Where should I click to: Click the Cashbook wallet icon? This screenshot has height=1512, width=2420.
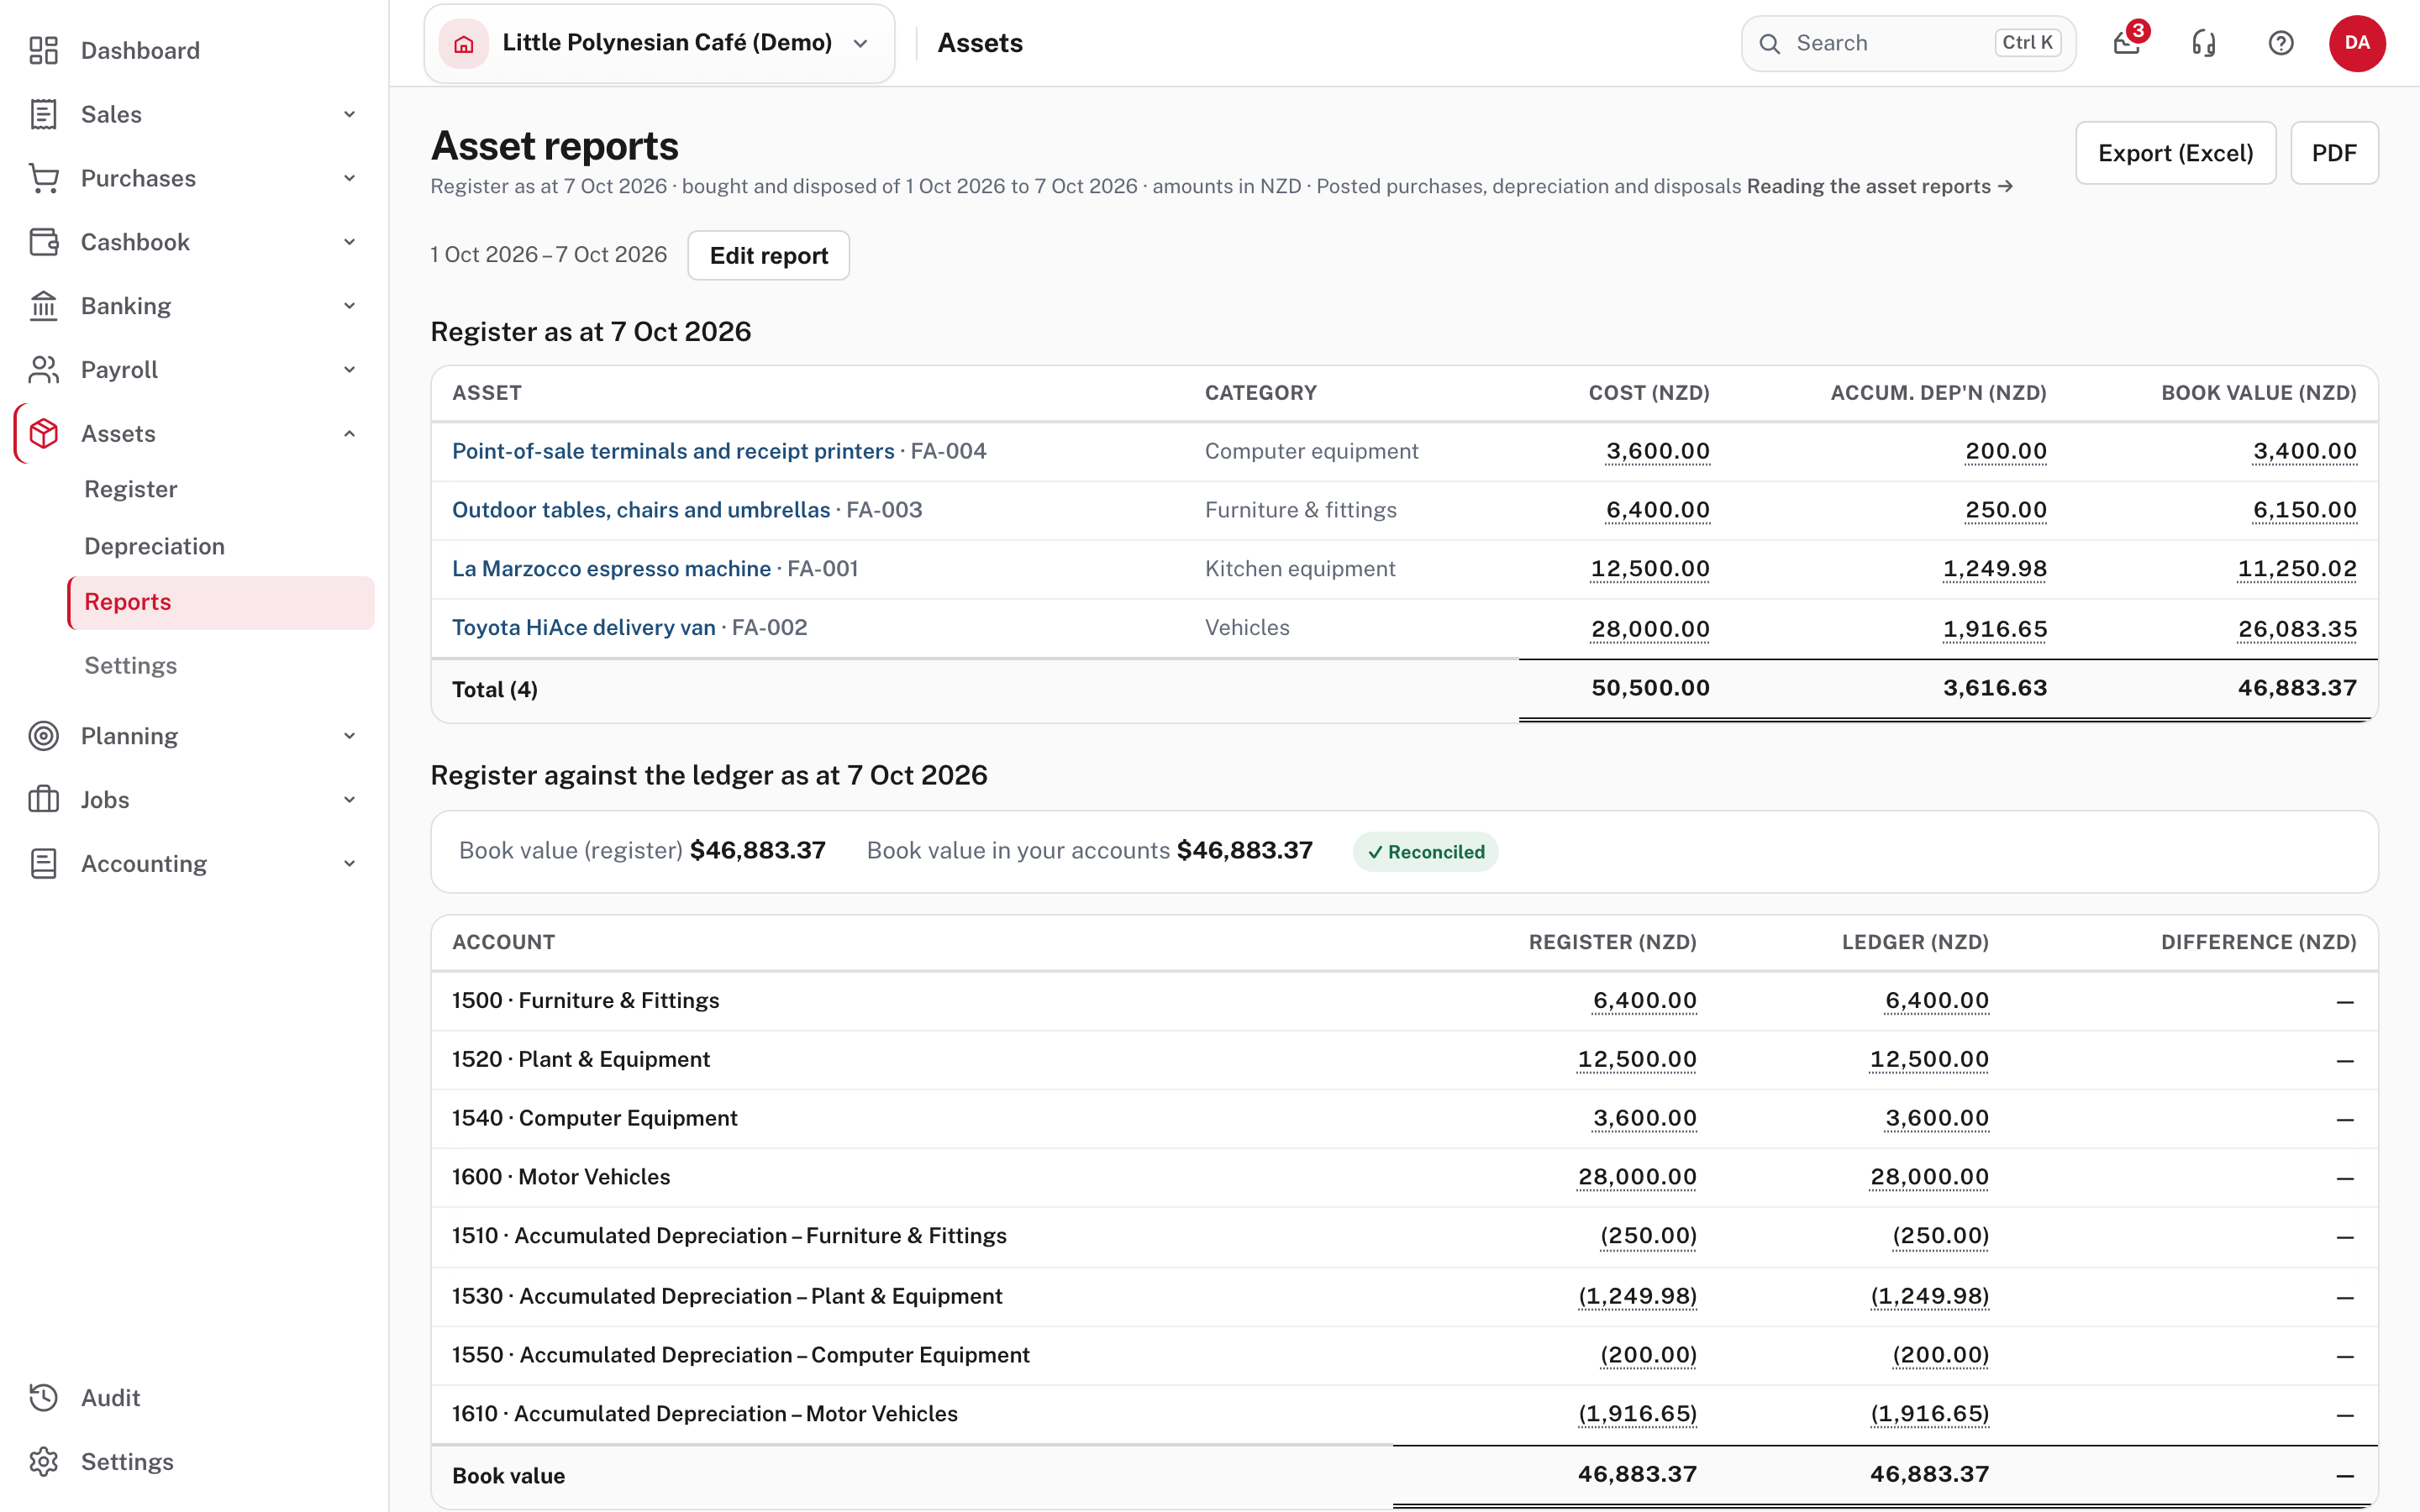(x=43, y=242)
